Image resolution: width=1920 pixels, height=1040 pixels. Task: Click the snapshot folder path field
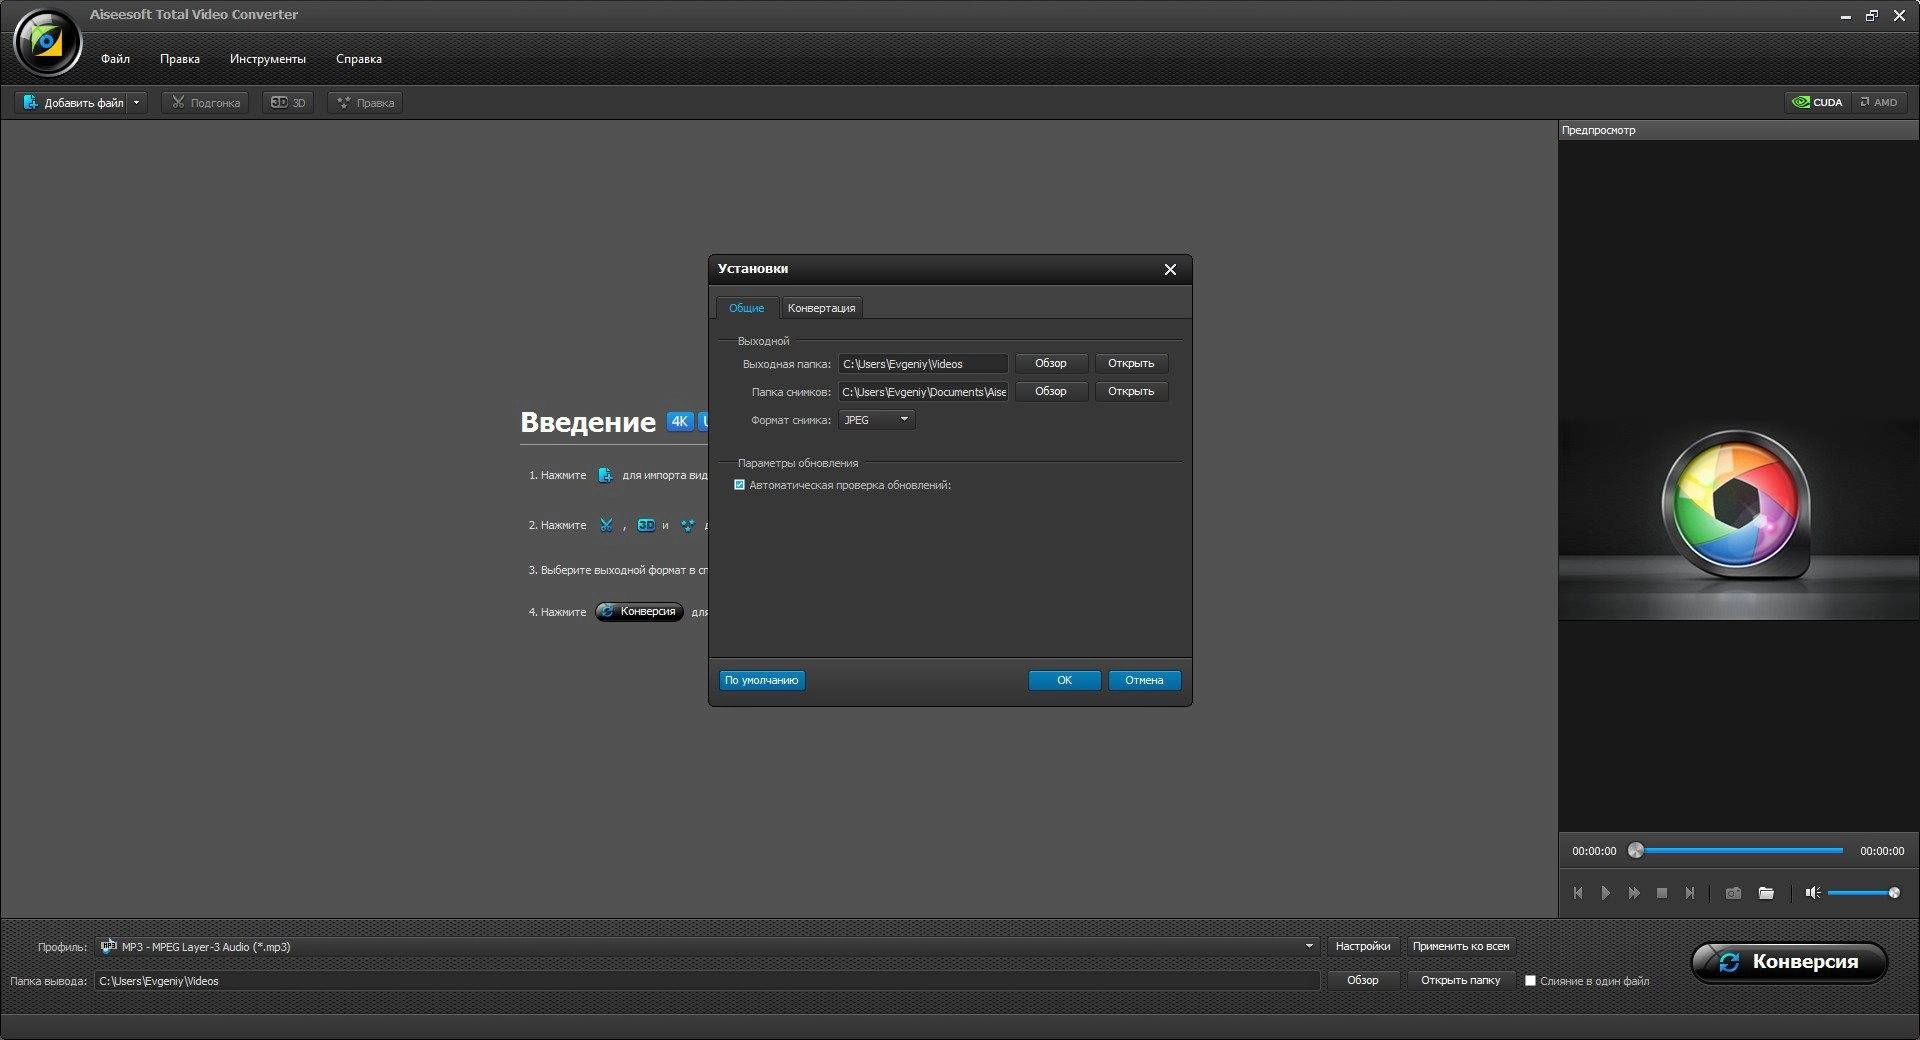pos(923,392)
